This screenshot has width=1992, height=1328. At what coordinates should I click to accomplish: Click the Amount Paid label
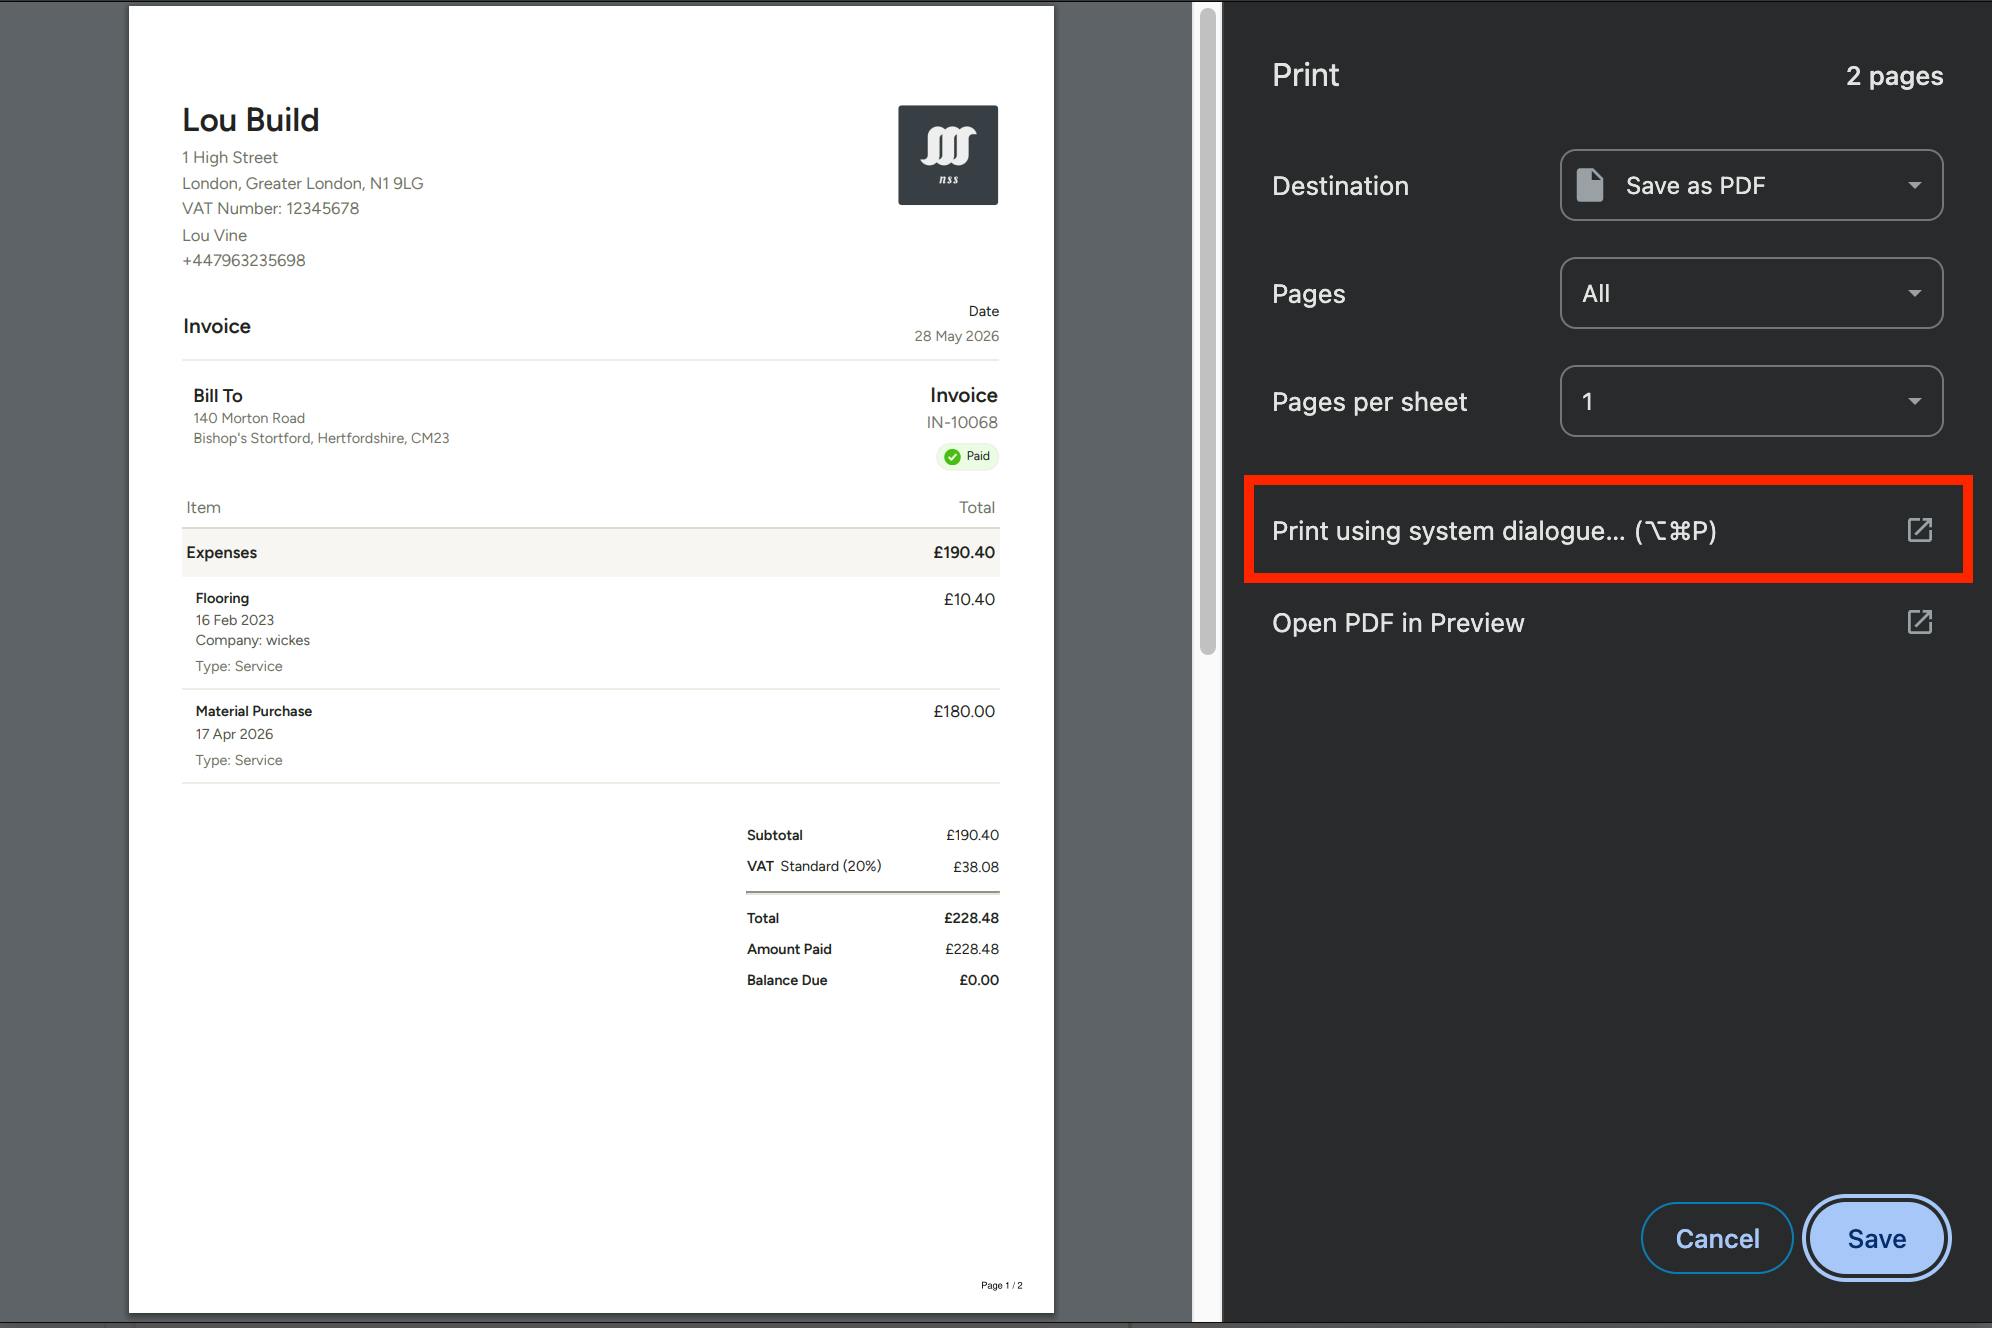[x=789, y=949]
